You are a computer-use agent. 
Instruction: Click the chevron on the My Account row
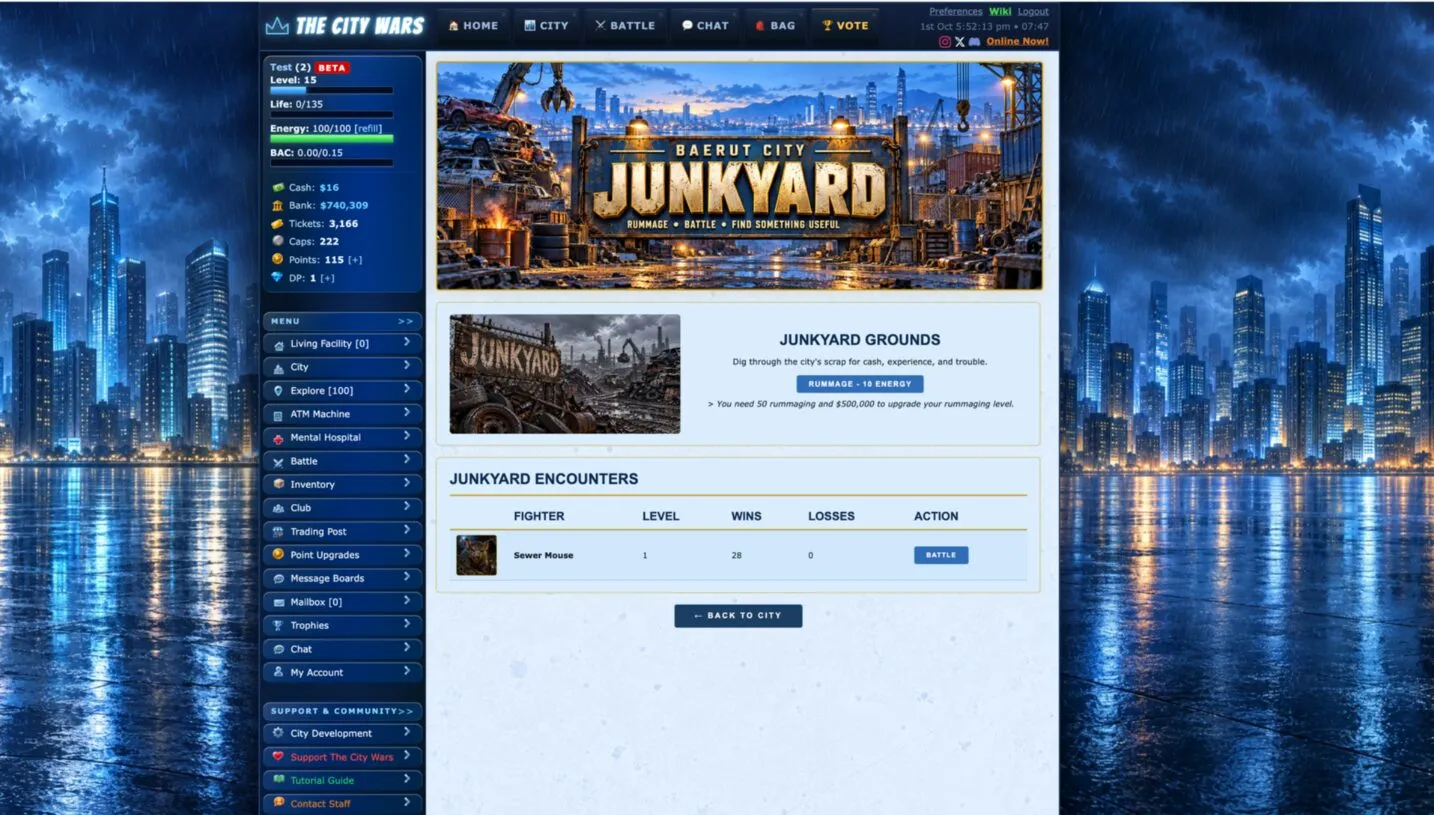[407, 671]
